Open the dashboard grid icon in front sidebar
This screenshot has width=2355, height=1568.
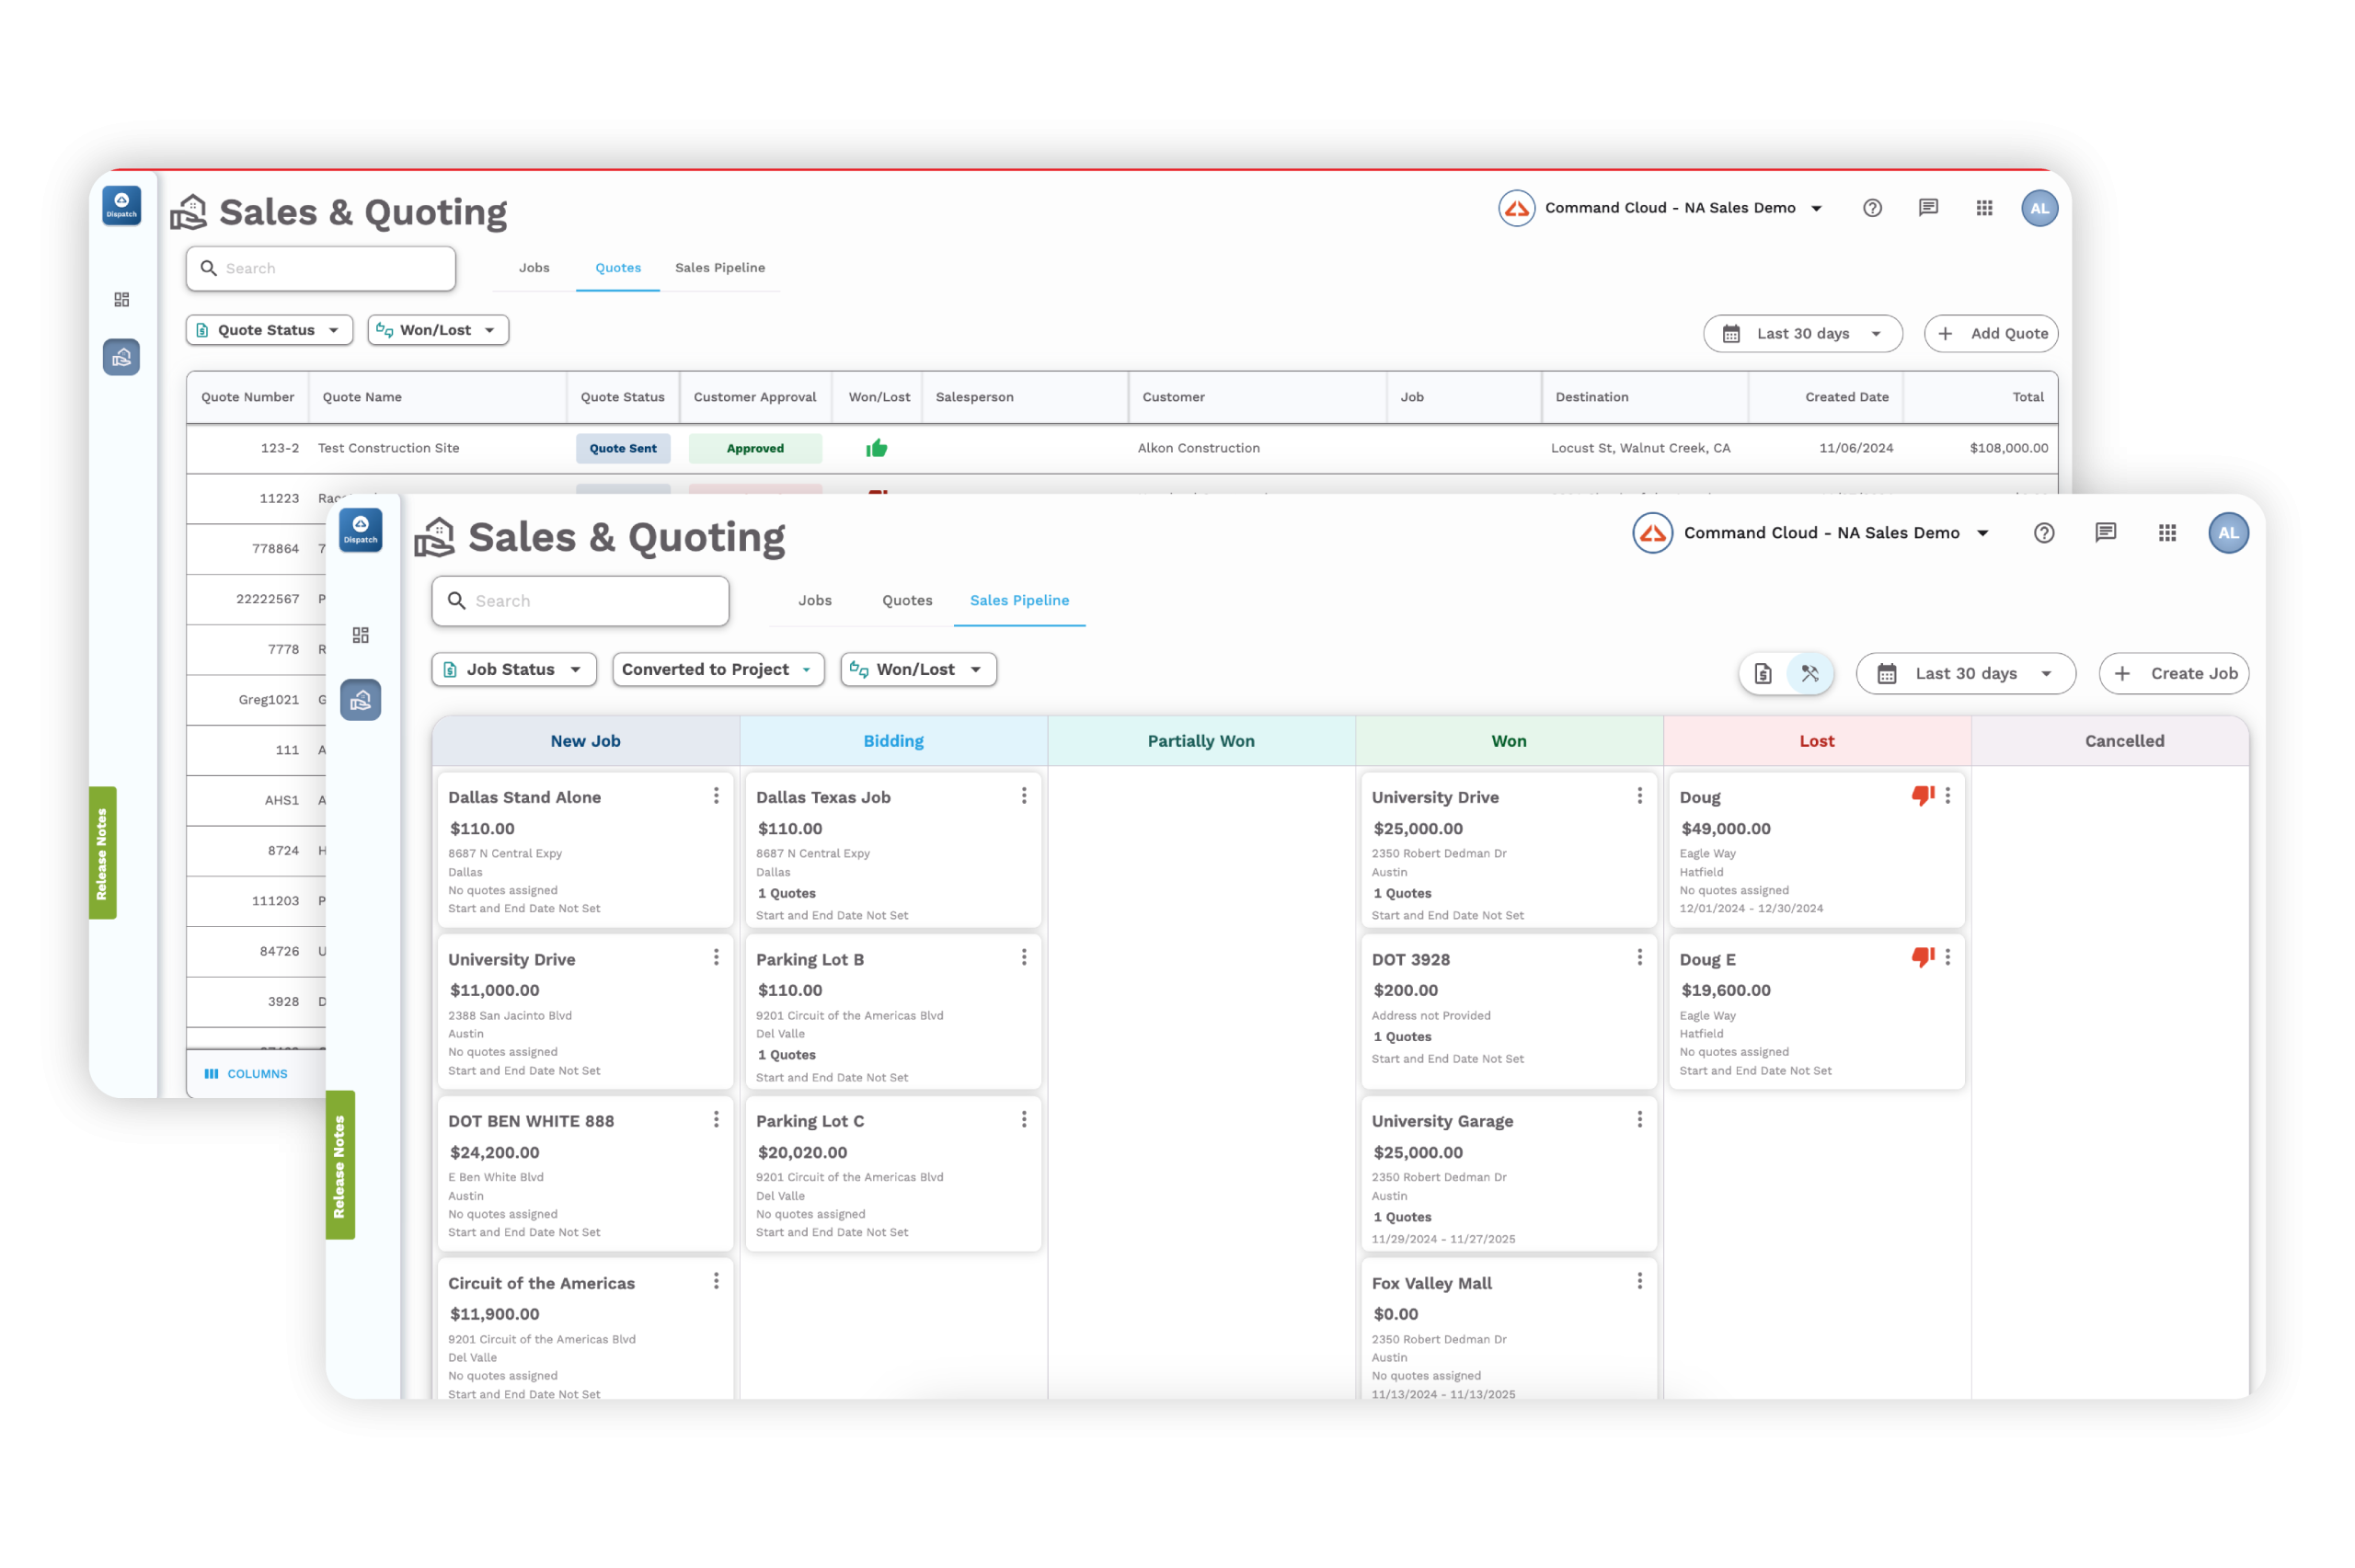(361, 635)
